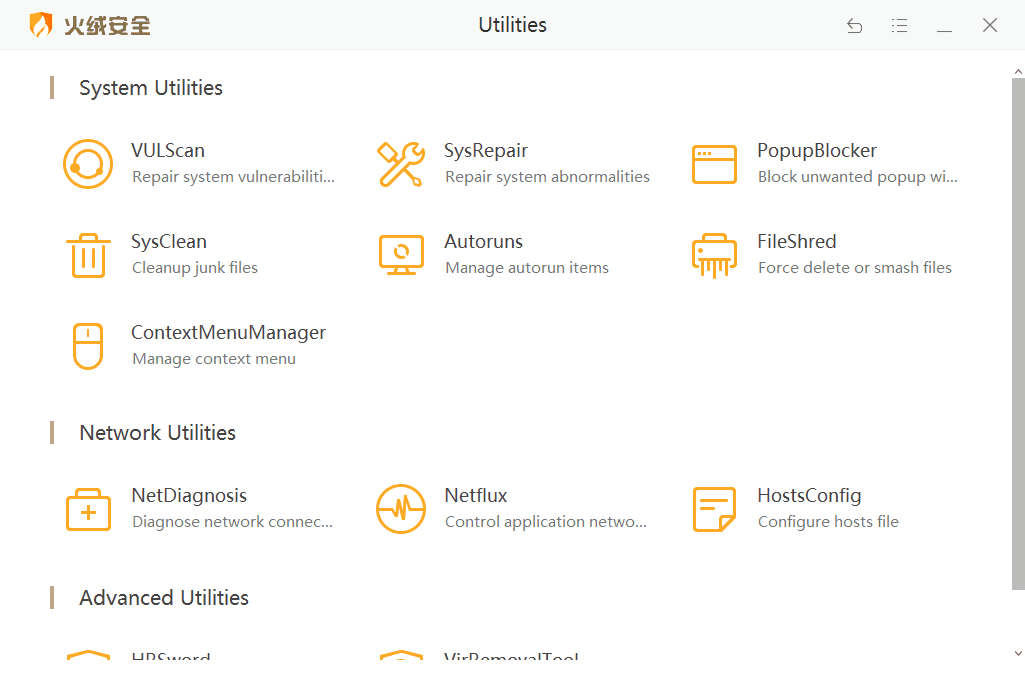Open the main menu list icon
1025x675 pixels.
point(900,26)
